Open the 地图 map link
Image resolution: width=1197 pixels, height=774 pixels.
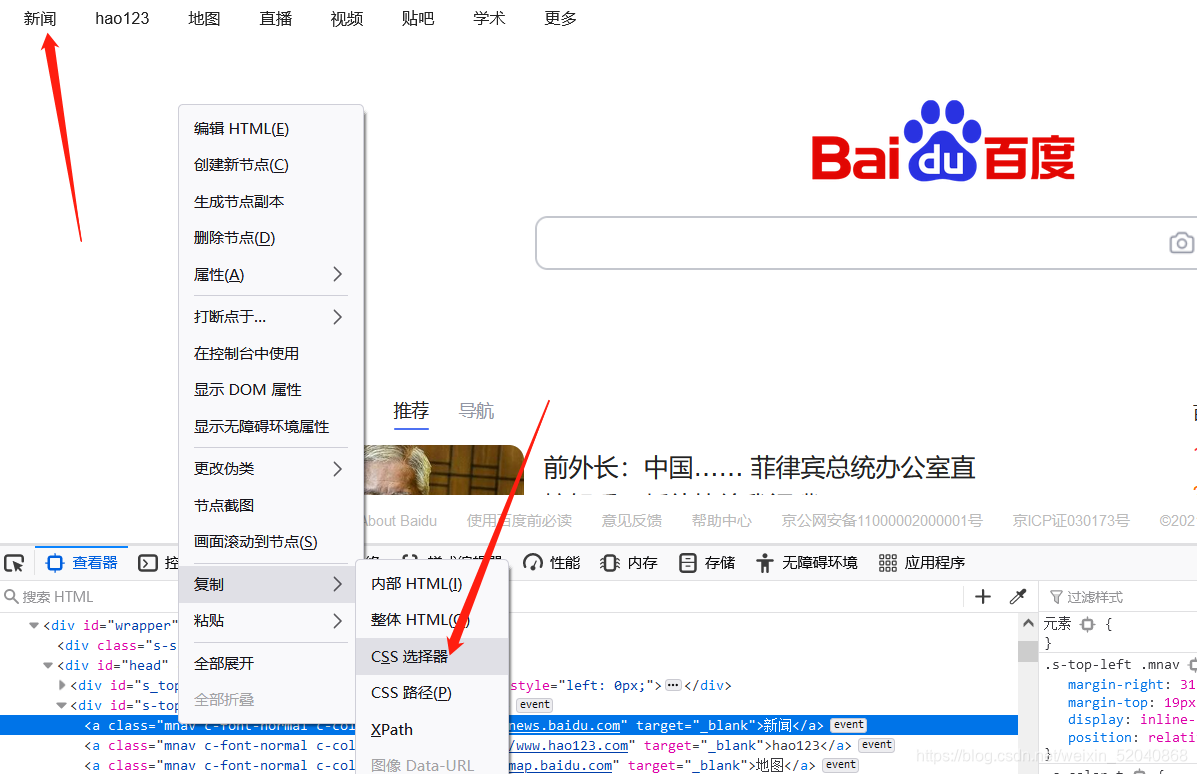(x=204, y=18)
